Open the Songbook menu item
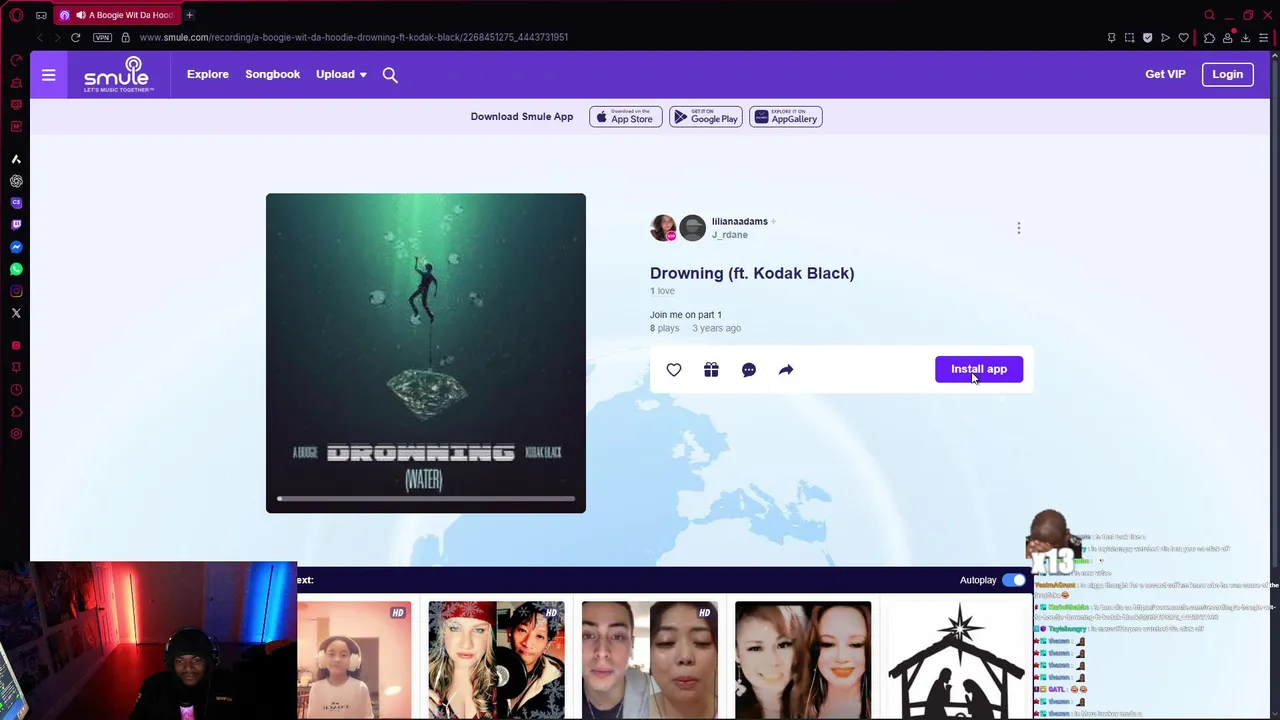This screenshot has height=720, width=1280. (273, 75)
